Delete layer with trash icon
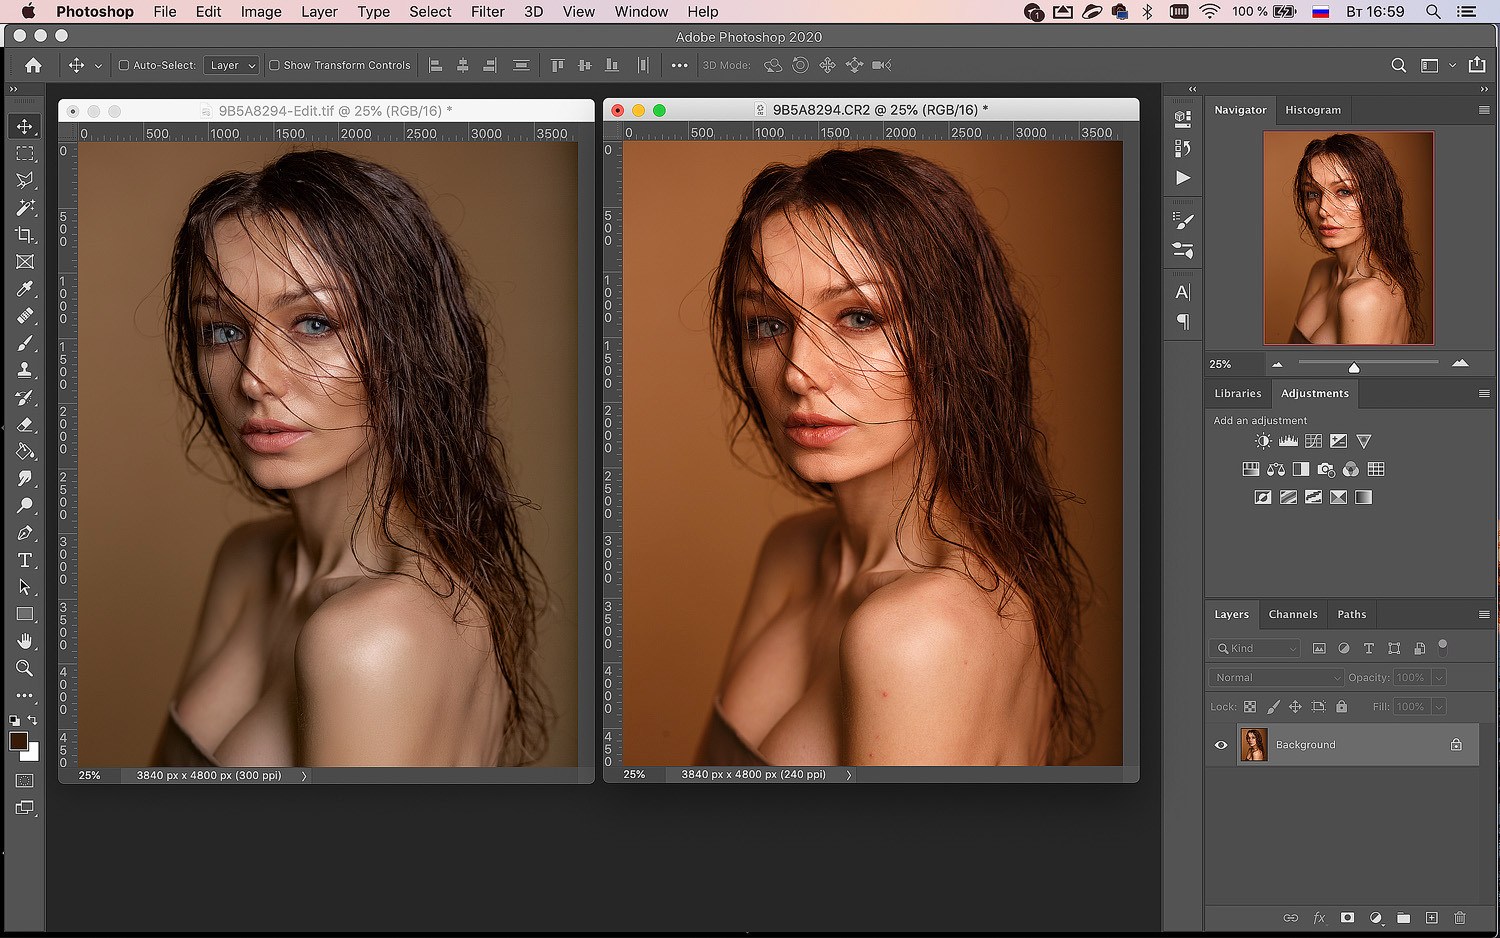Screen dimensions: 1500x938 click(x=1460, y=917)
